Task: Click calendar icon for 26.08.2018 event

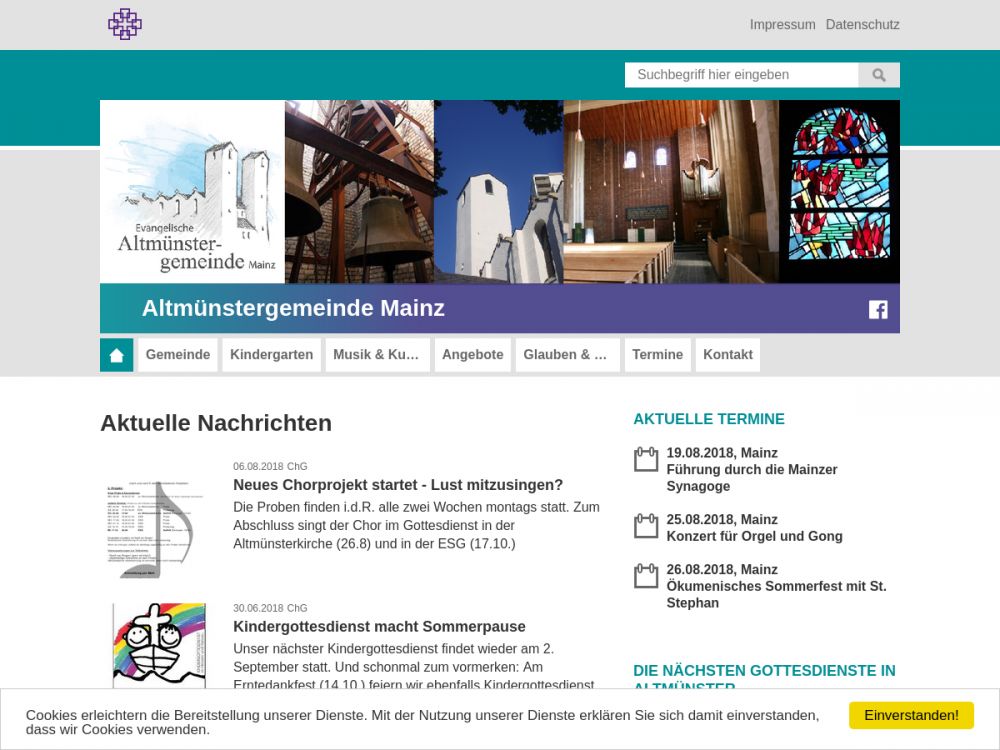Action: coord(646,576)
